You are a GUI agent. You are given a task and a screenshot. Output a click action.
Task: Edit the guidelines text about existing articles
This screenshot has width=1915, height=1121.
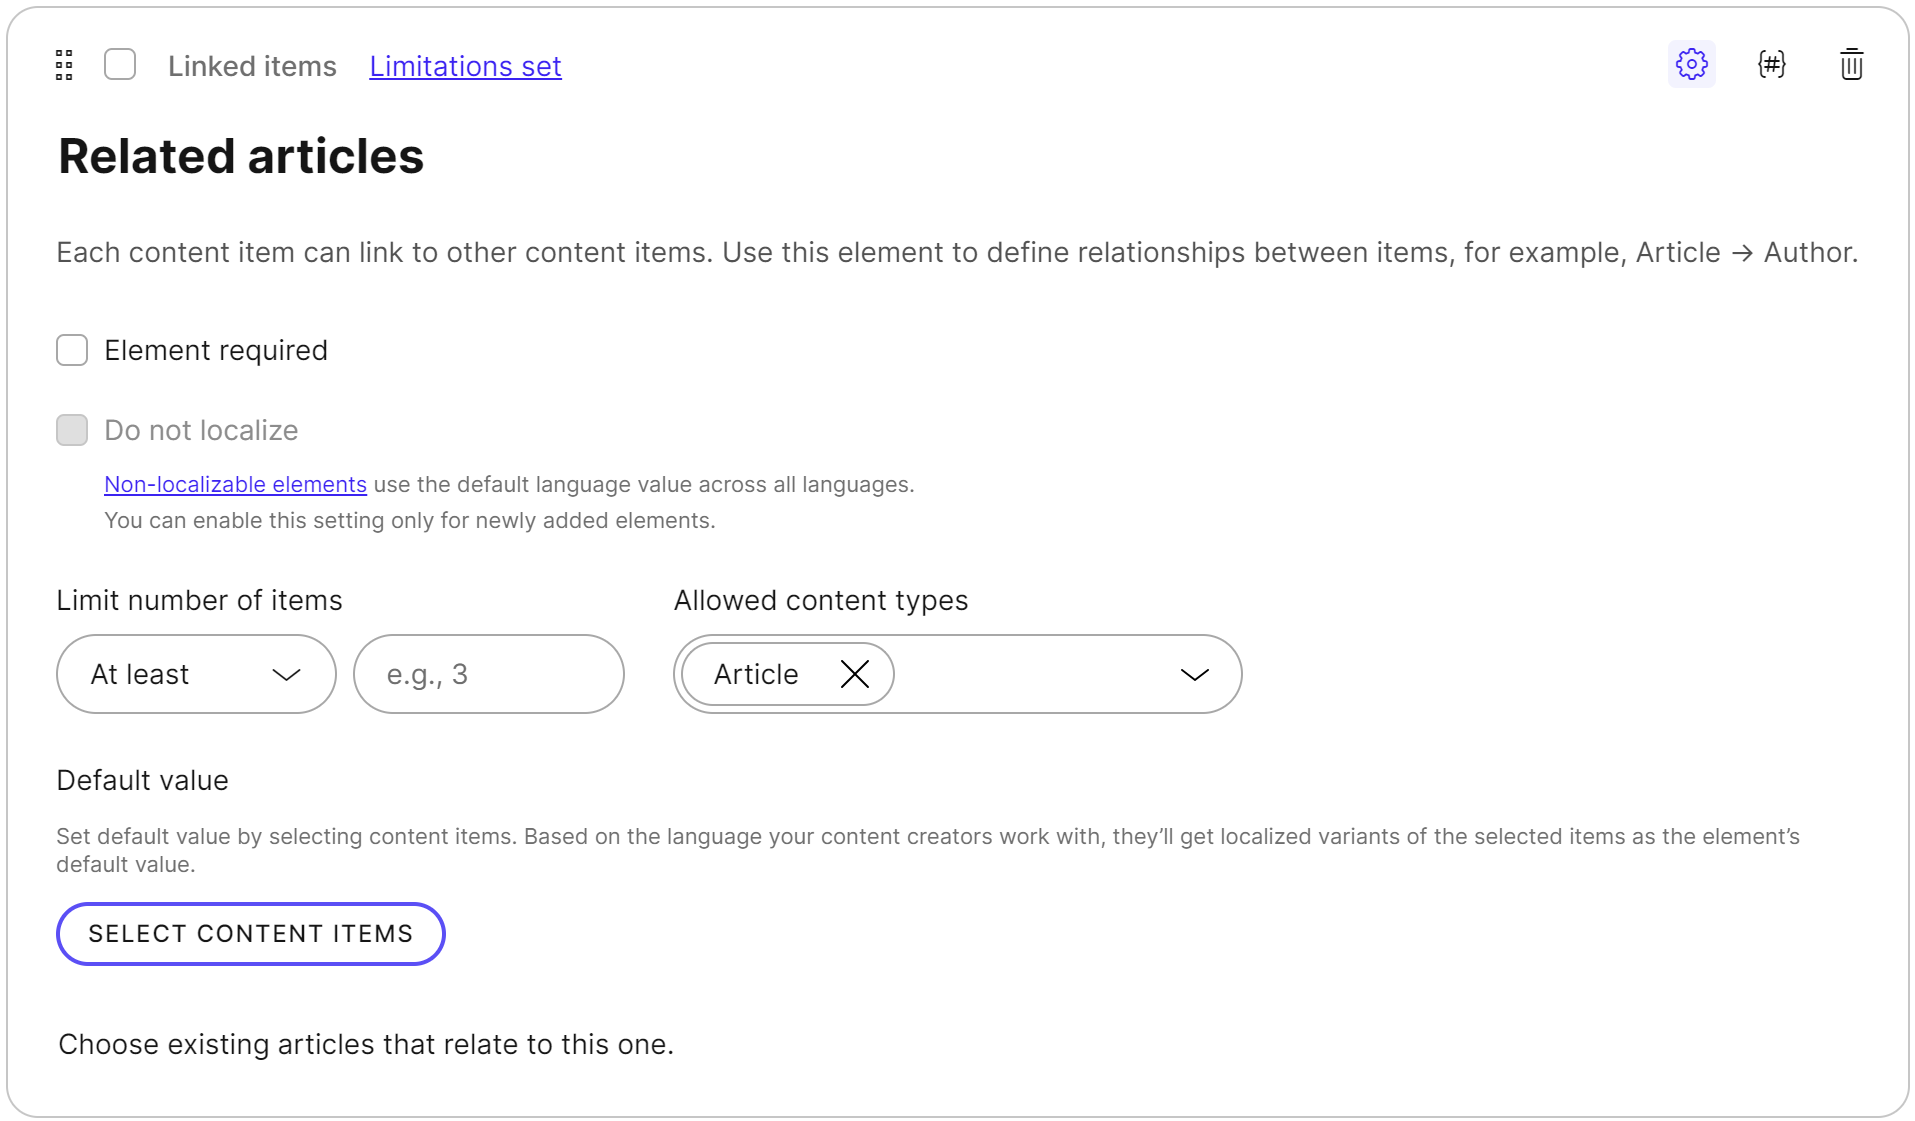click(x=366, y=1044)
